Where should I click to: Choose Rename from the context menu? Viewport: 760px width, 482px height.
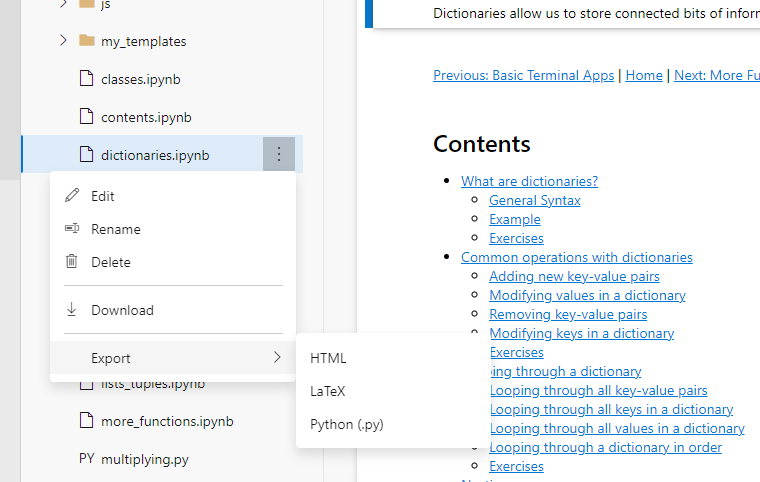point(173,229)
